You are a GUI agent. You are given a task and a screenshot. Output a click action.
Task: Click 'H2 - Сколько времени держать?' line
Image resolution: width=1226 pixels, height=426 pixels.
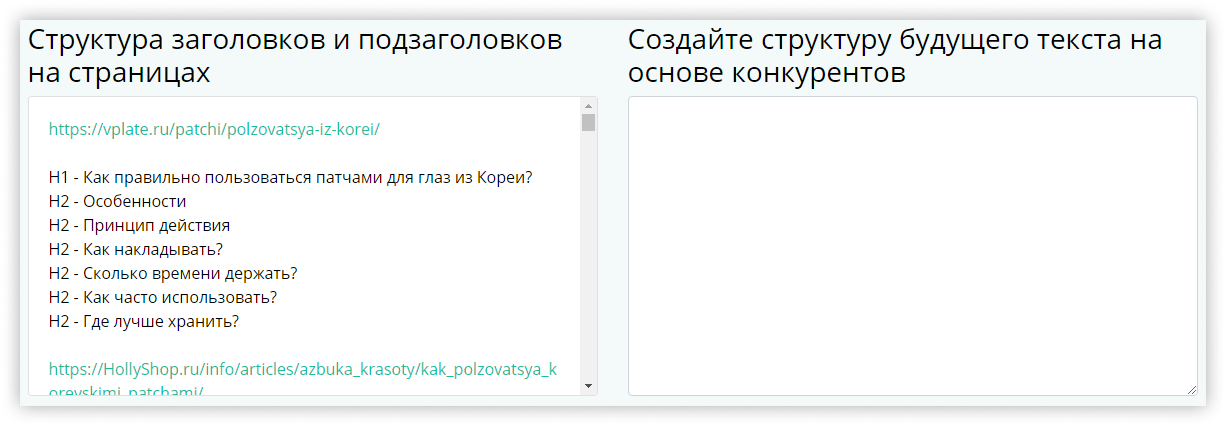point(173,273)
